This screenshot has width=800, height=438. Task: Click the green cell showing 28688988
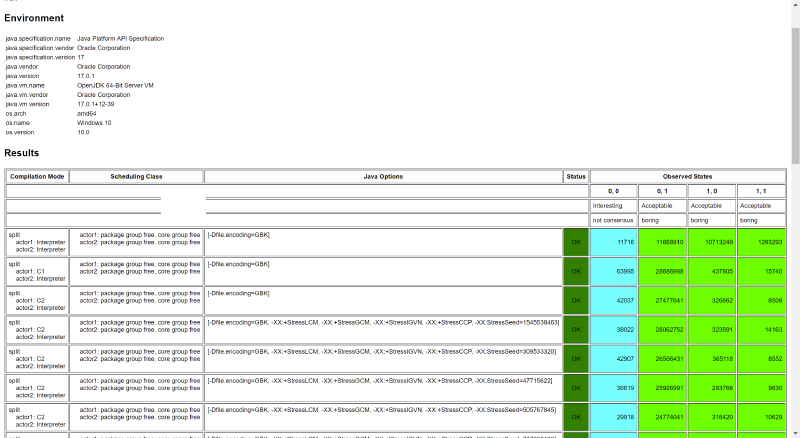point(663,271)
